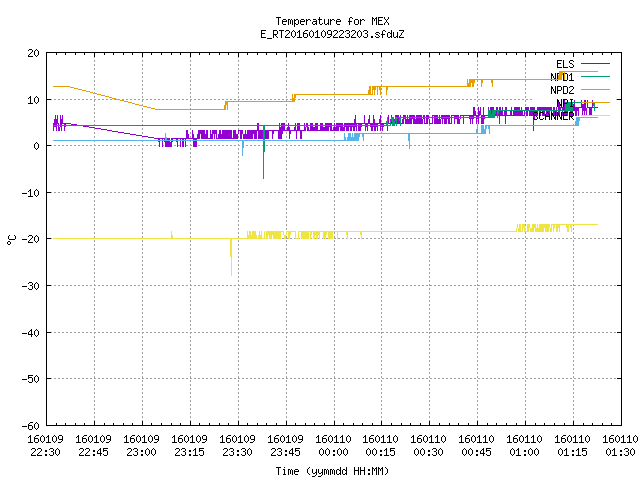
Task: Click the x-axis time label '23:00'
Action: point(141,453)
